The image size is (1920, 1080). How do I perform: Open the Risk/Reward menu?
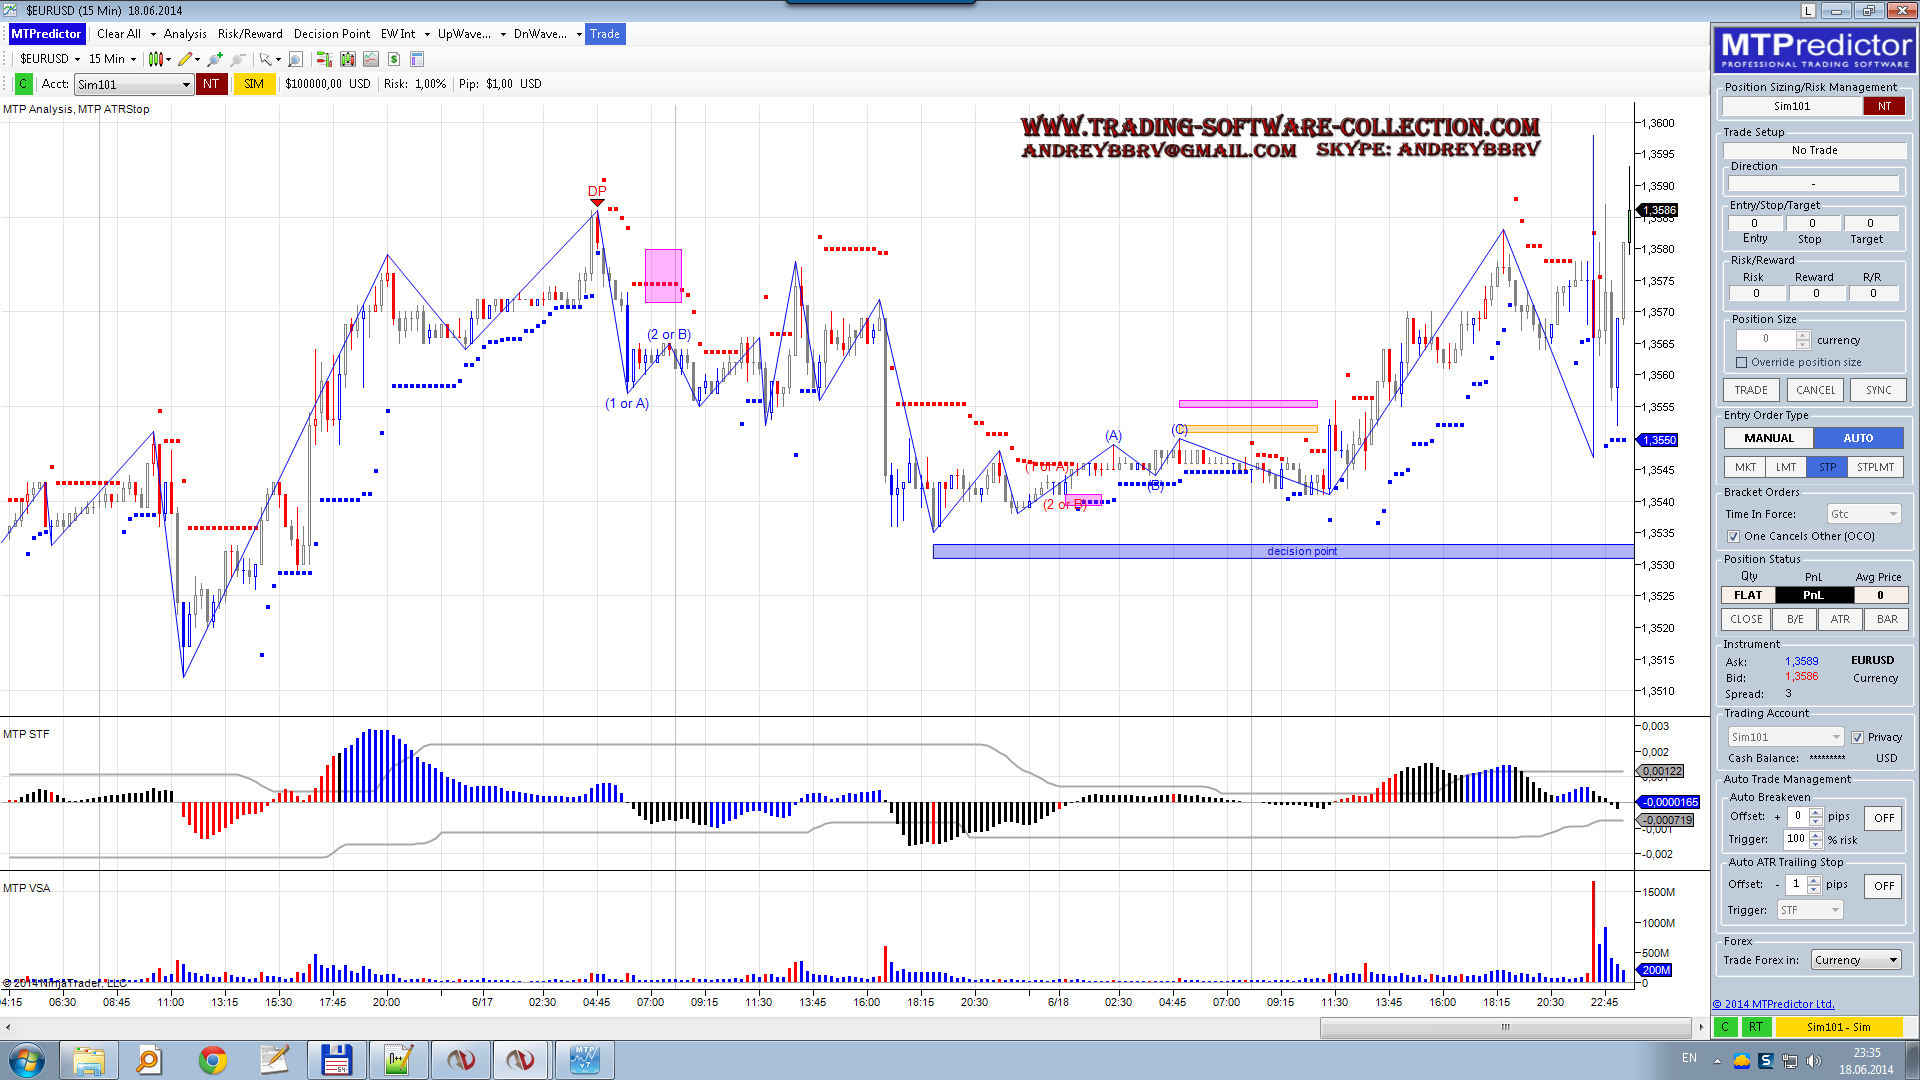250,34
